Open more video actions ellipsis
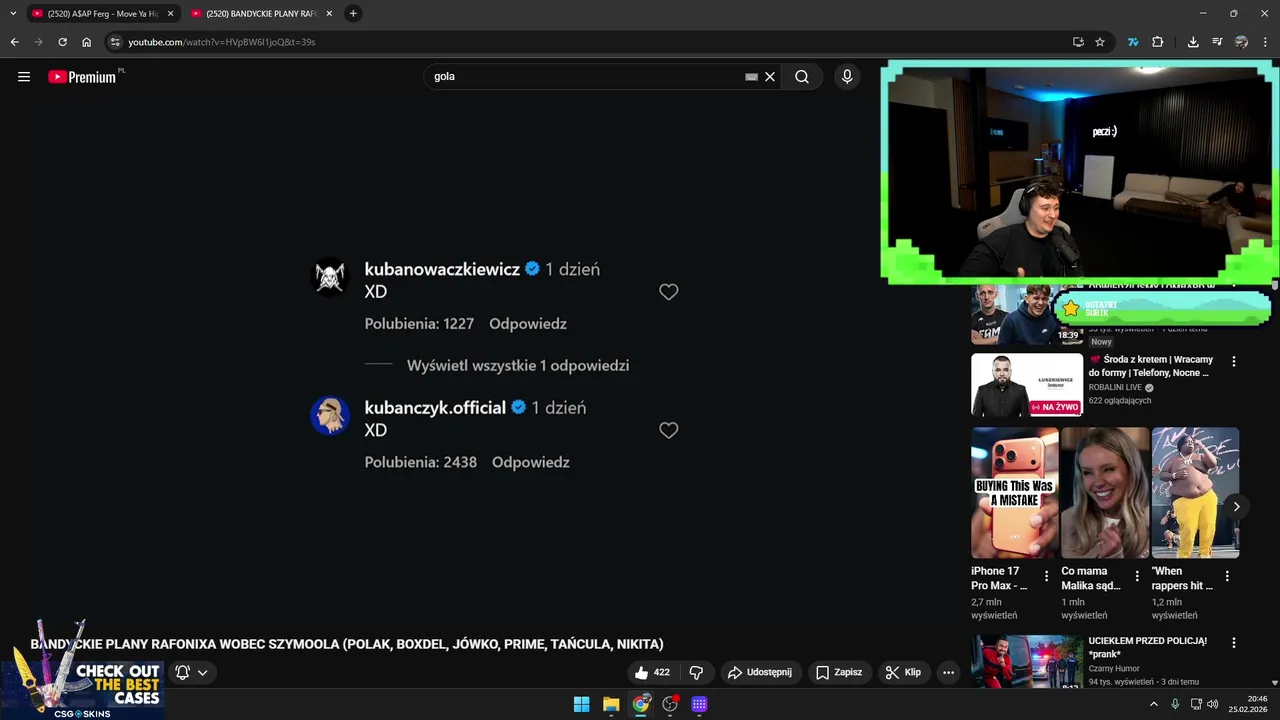 click(x=948, y=672)
